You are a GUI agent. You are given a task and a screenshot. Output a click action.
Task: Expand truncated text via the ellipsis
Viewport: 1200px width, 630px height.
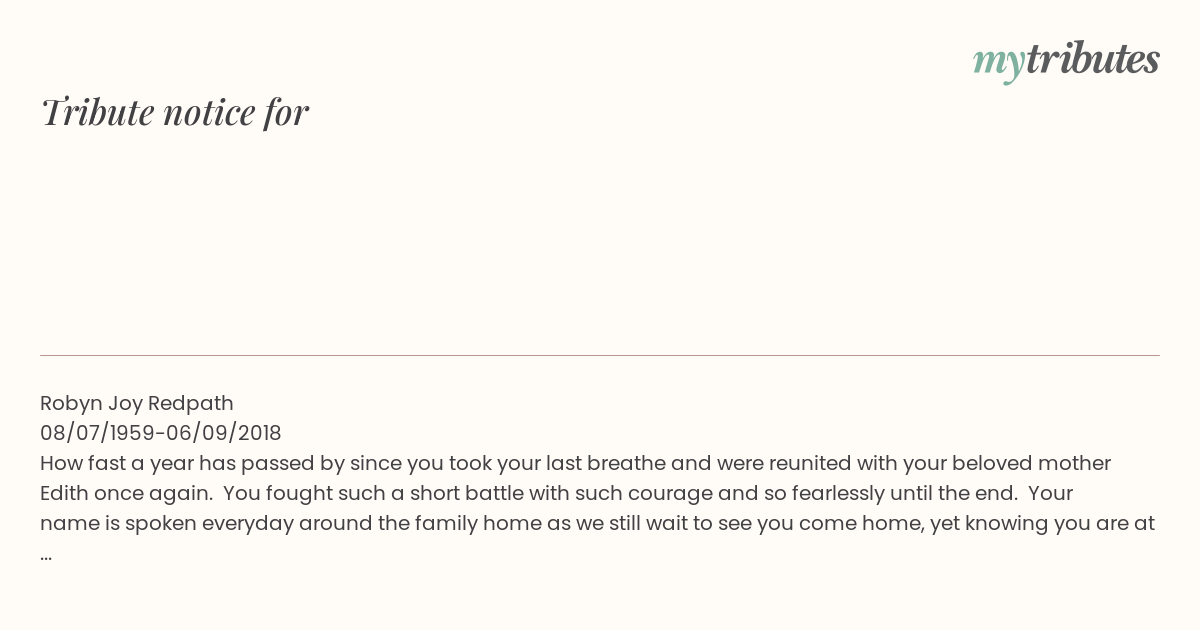[x=46, y=554]
